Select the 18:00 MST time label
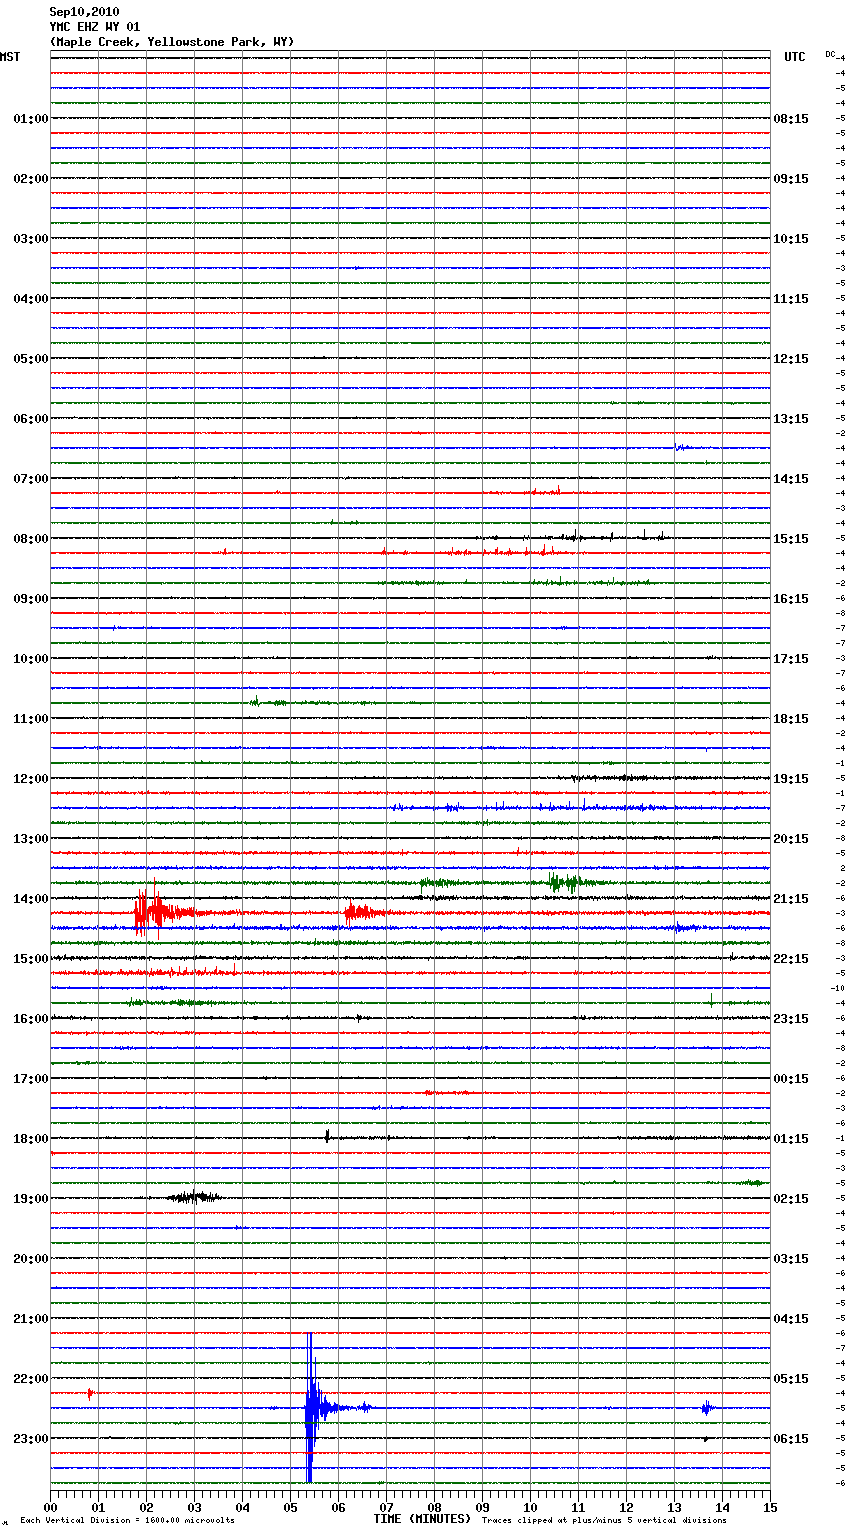The image size is (850, 1534). click(x=31, y=1139)
